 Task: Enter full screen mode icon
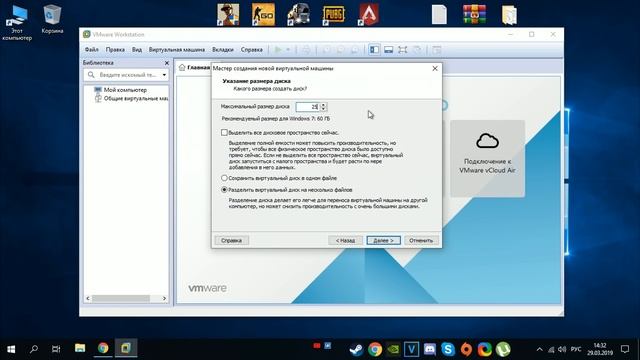402,49
